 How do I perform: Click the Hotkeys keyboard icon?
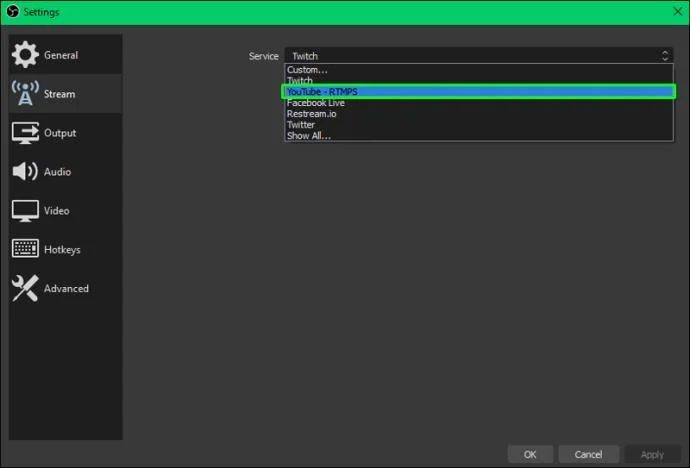coord(25,249)
